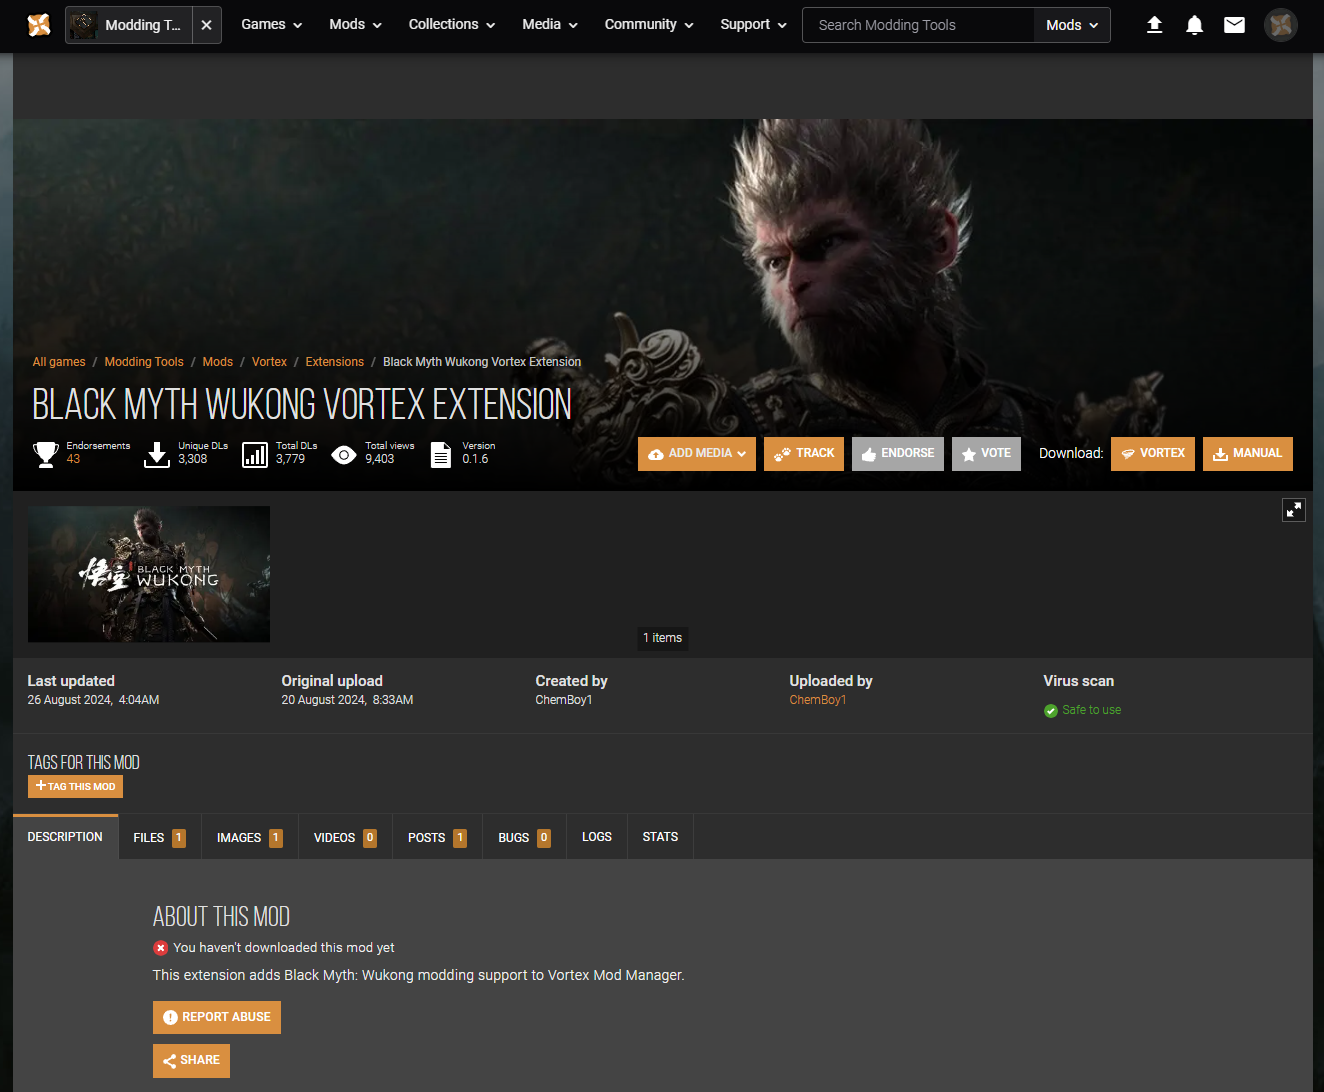The image size is (1324, 1092).
Task: Switch to the Images tab
Action: click(250, 838)
